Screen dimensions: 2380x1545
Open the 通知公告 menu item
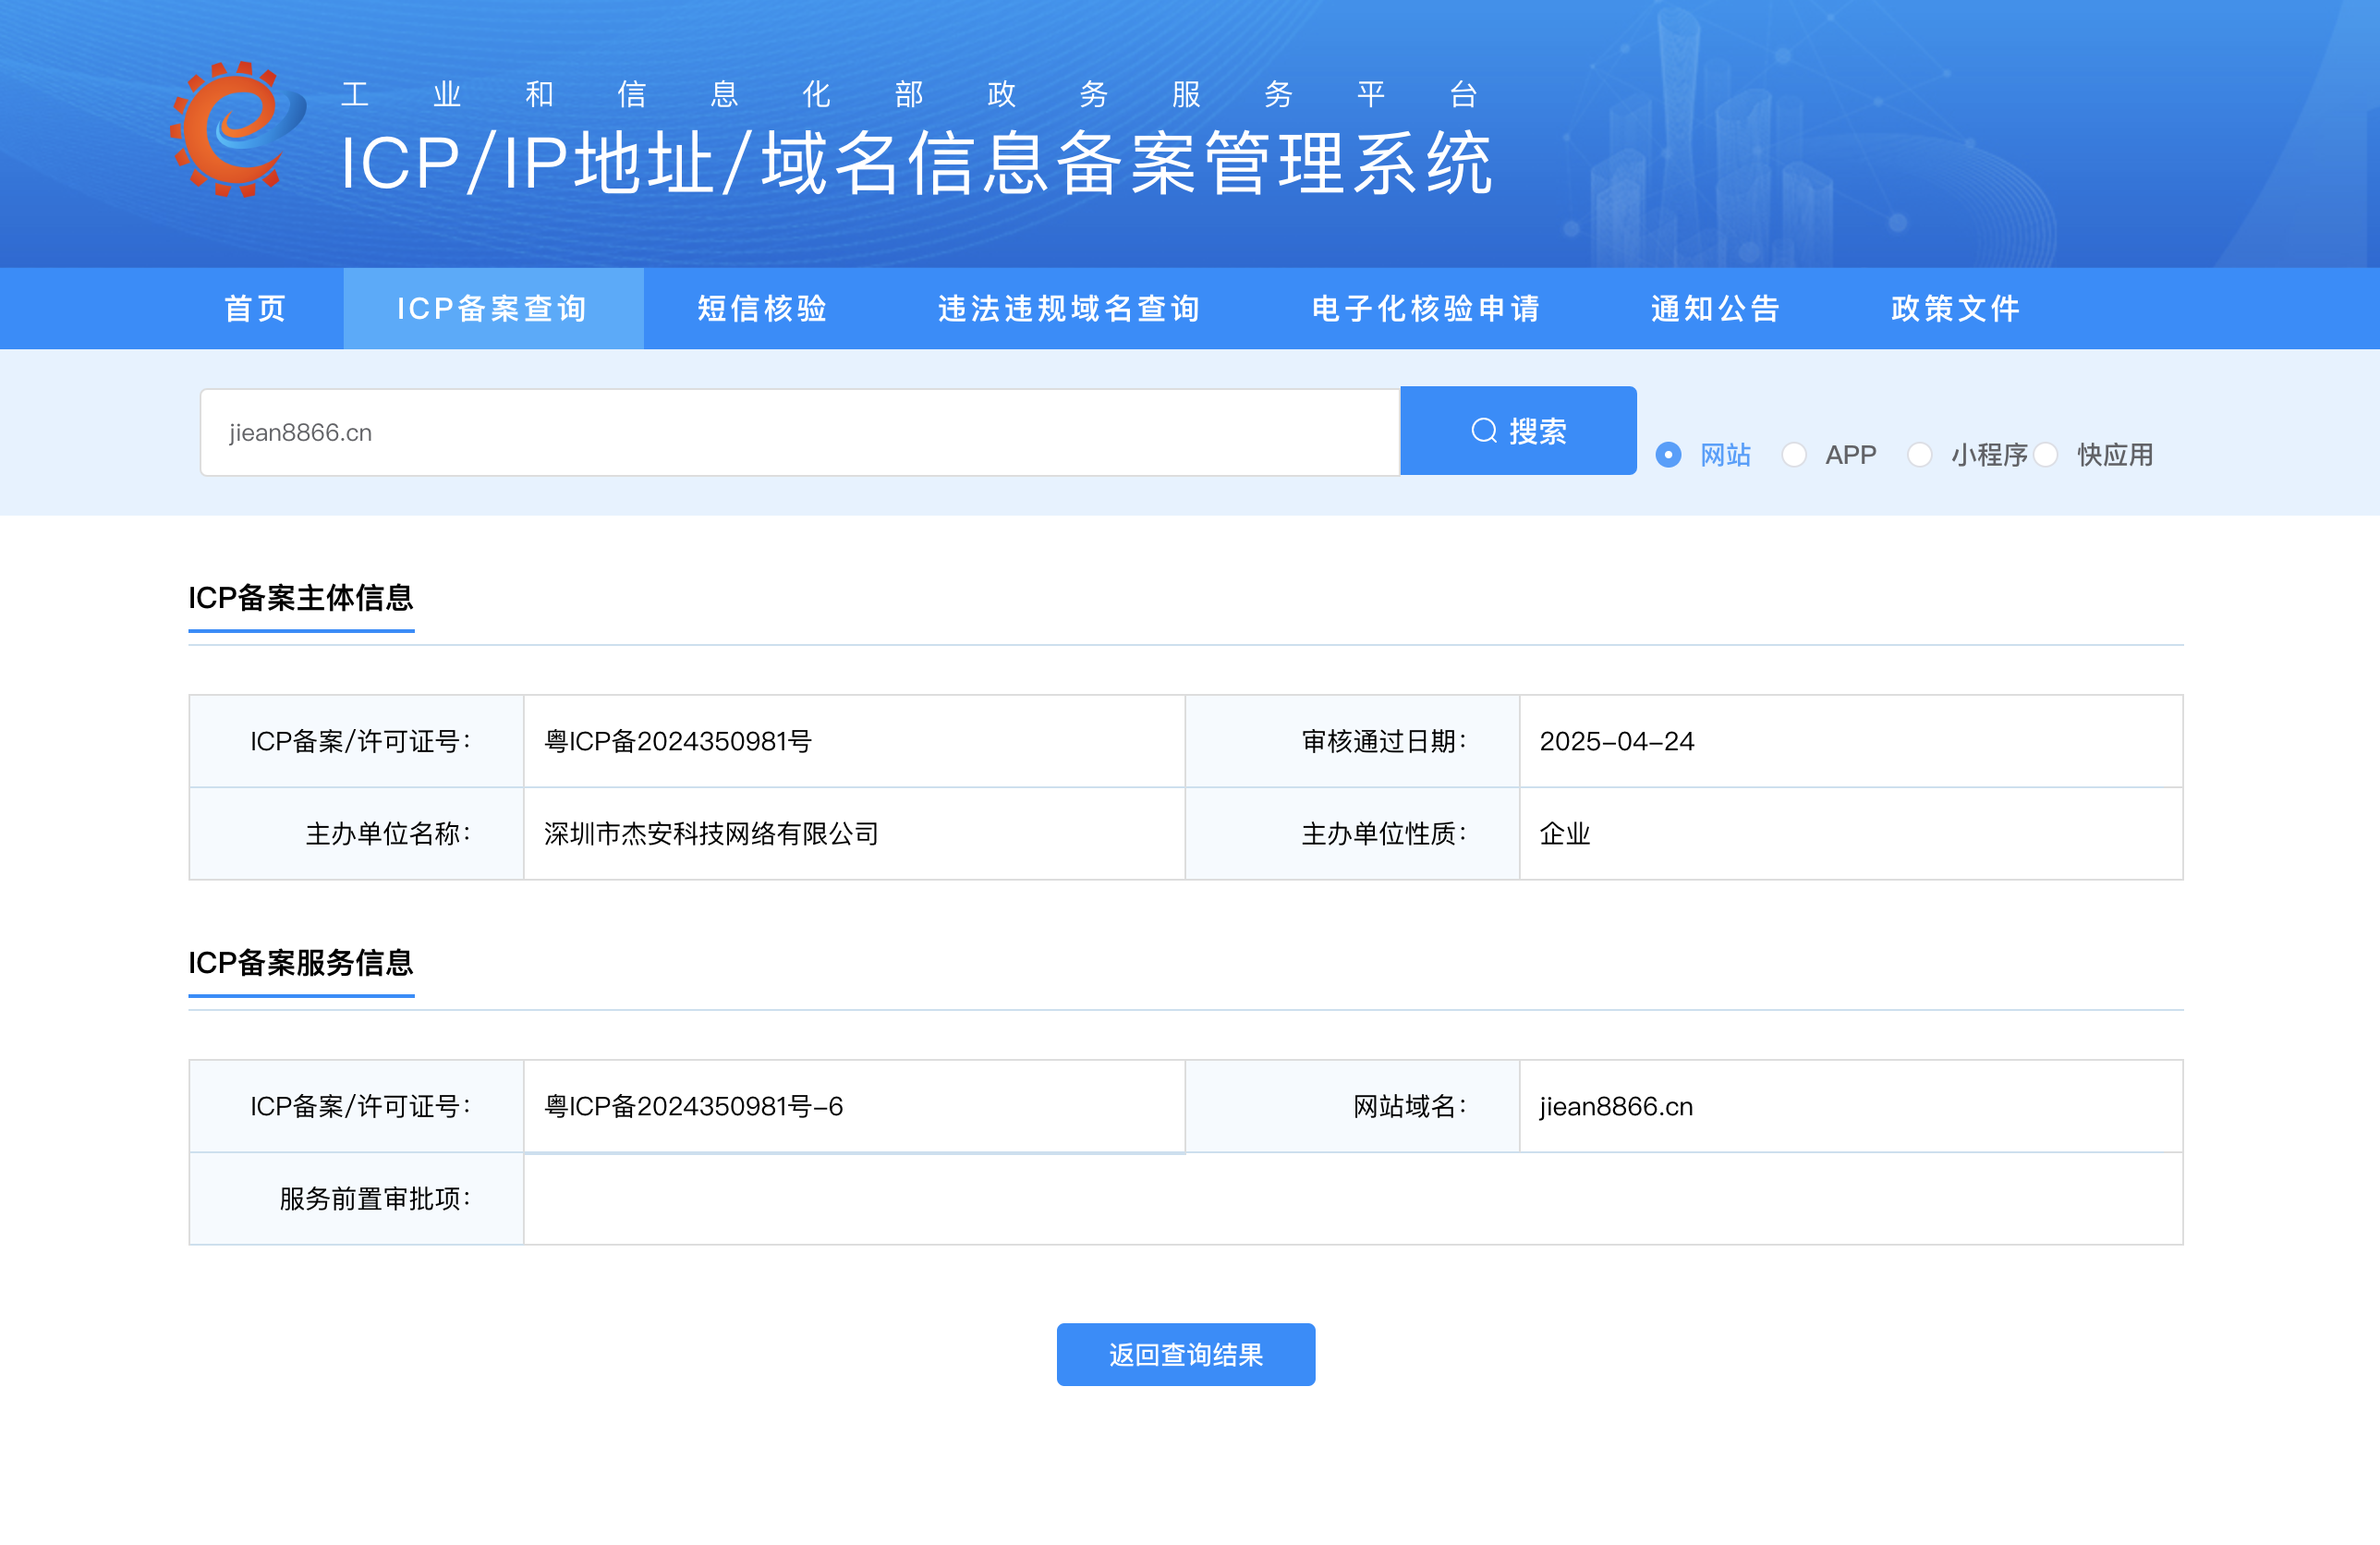1716,308
